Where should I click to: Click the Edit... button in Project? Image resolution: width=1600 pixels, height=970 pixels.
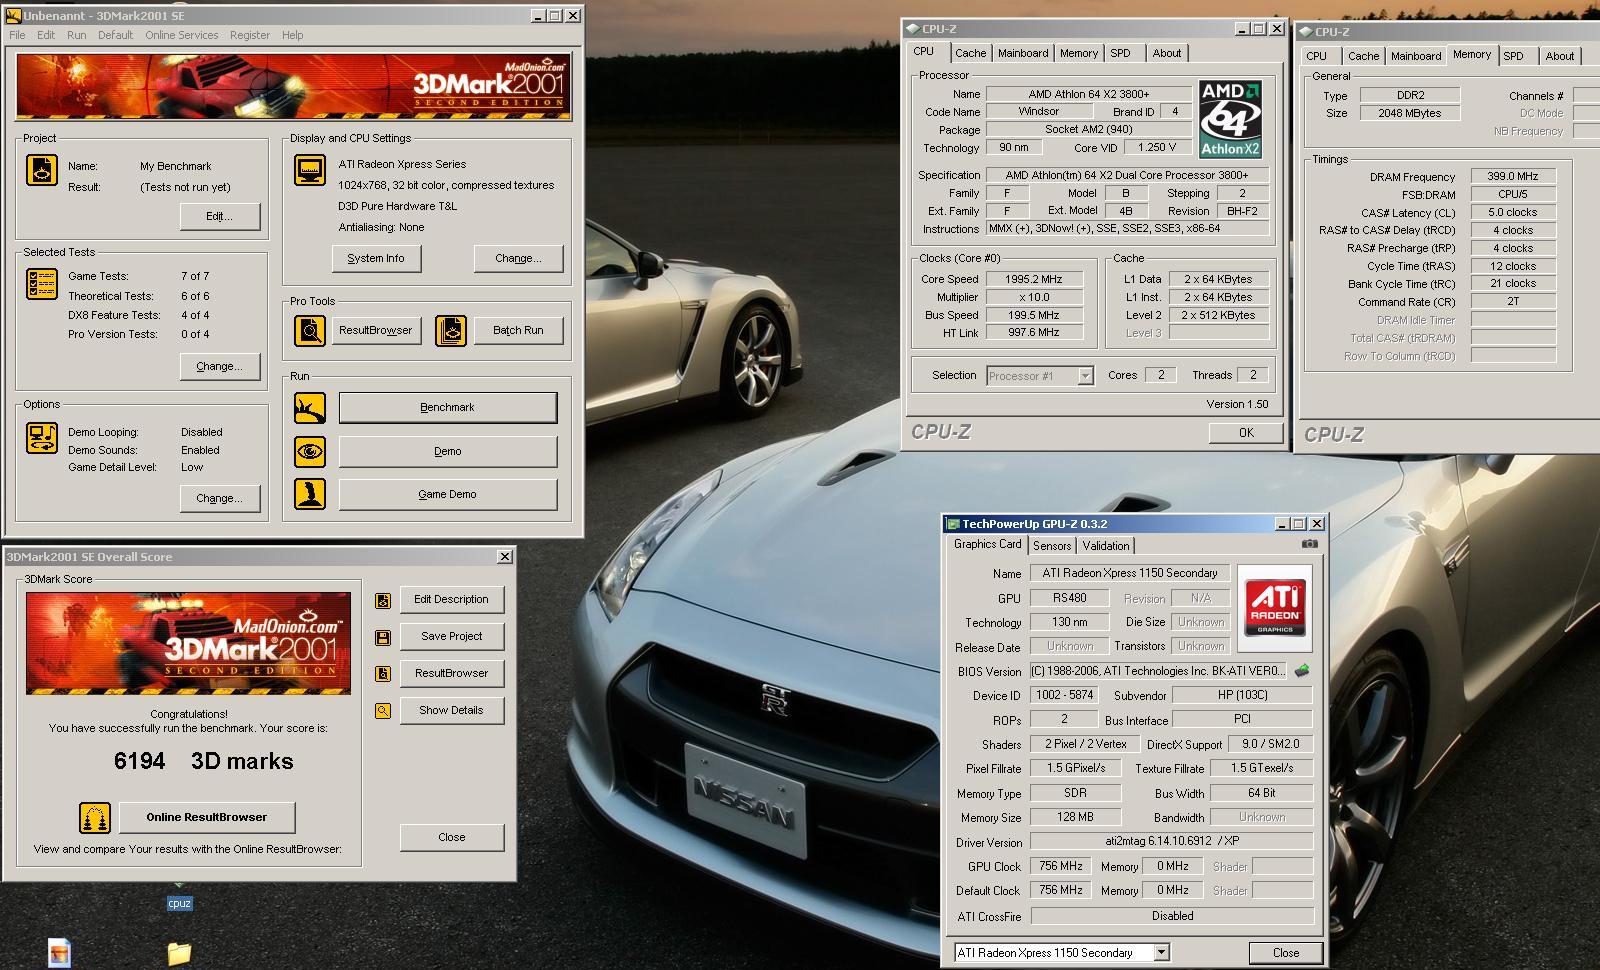pos(220,216)
